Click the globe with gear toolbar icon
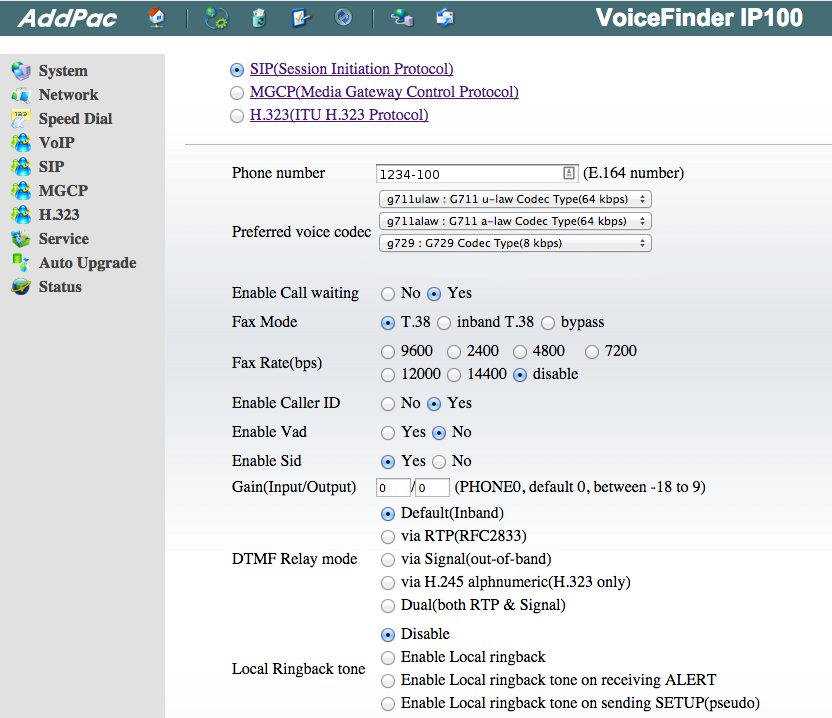Viewport: 832px width, 718px height. [x=216, y=17]
